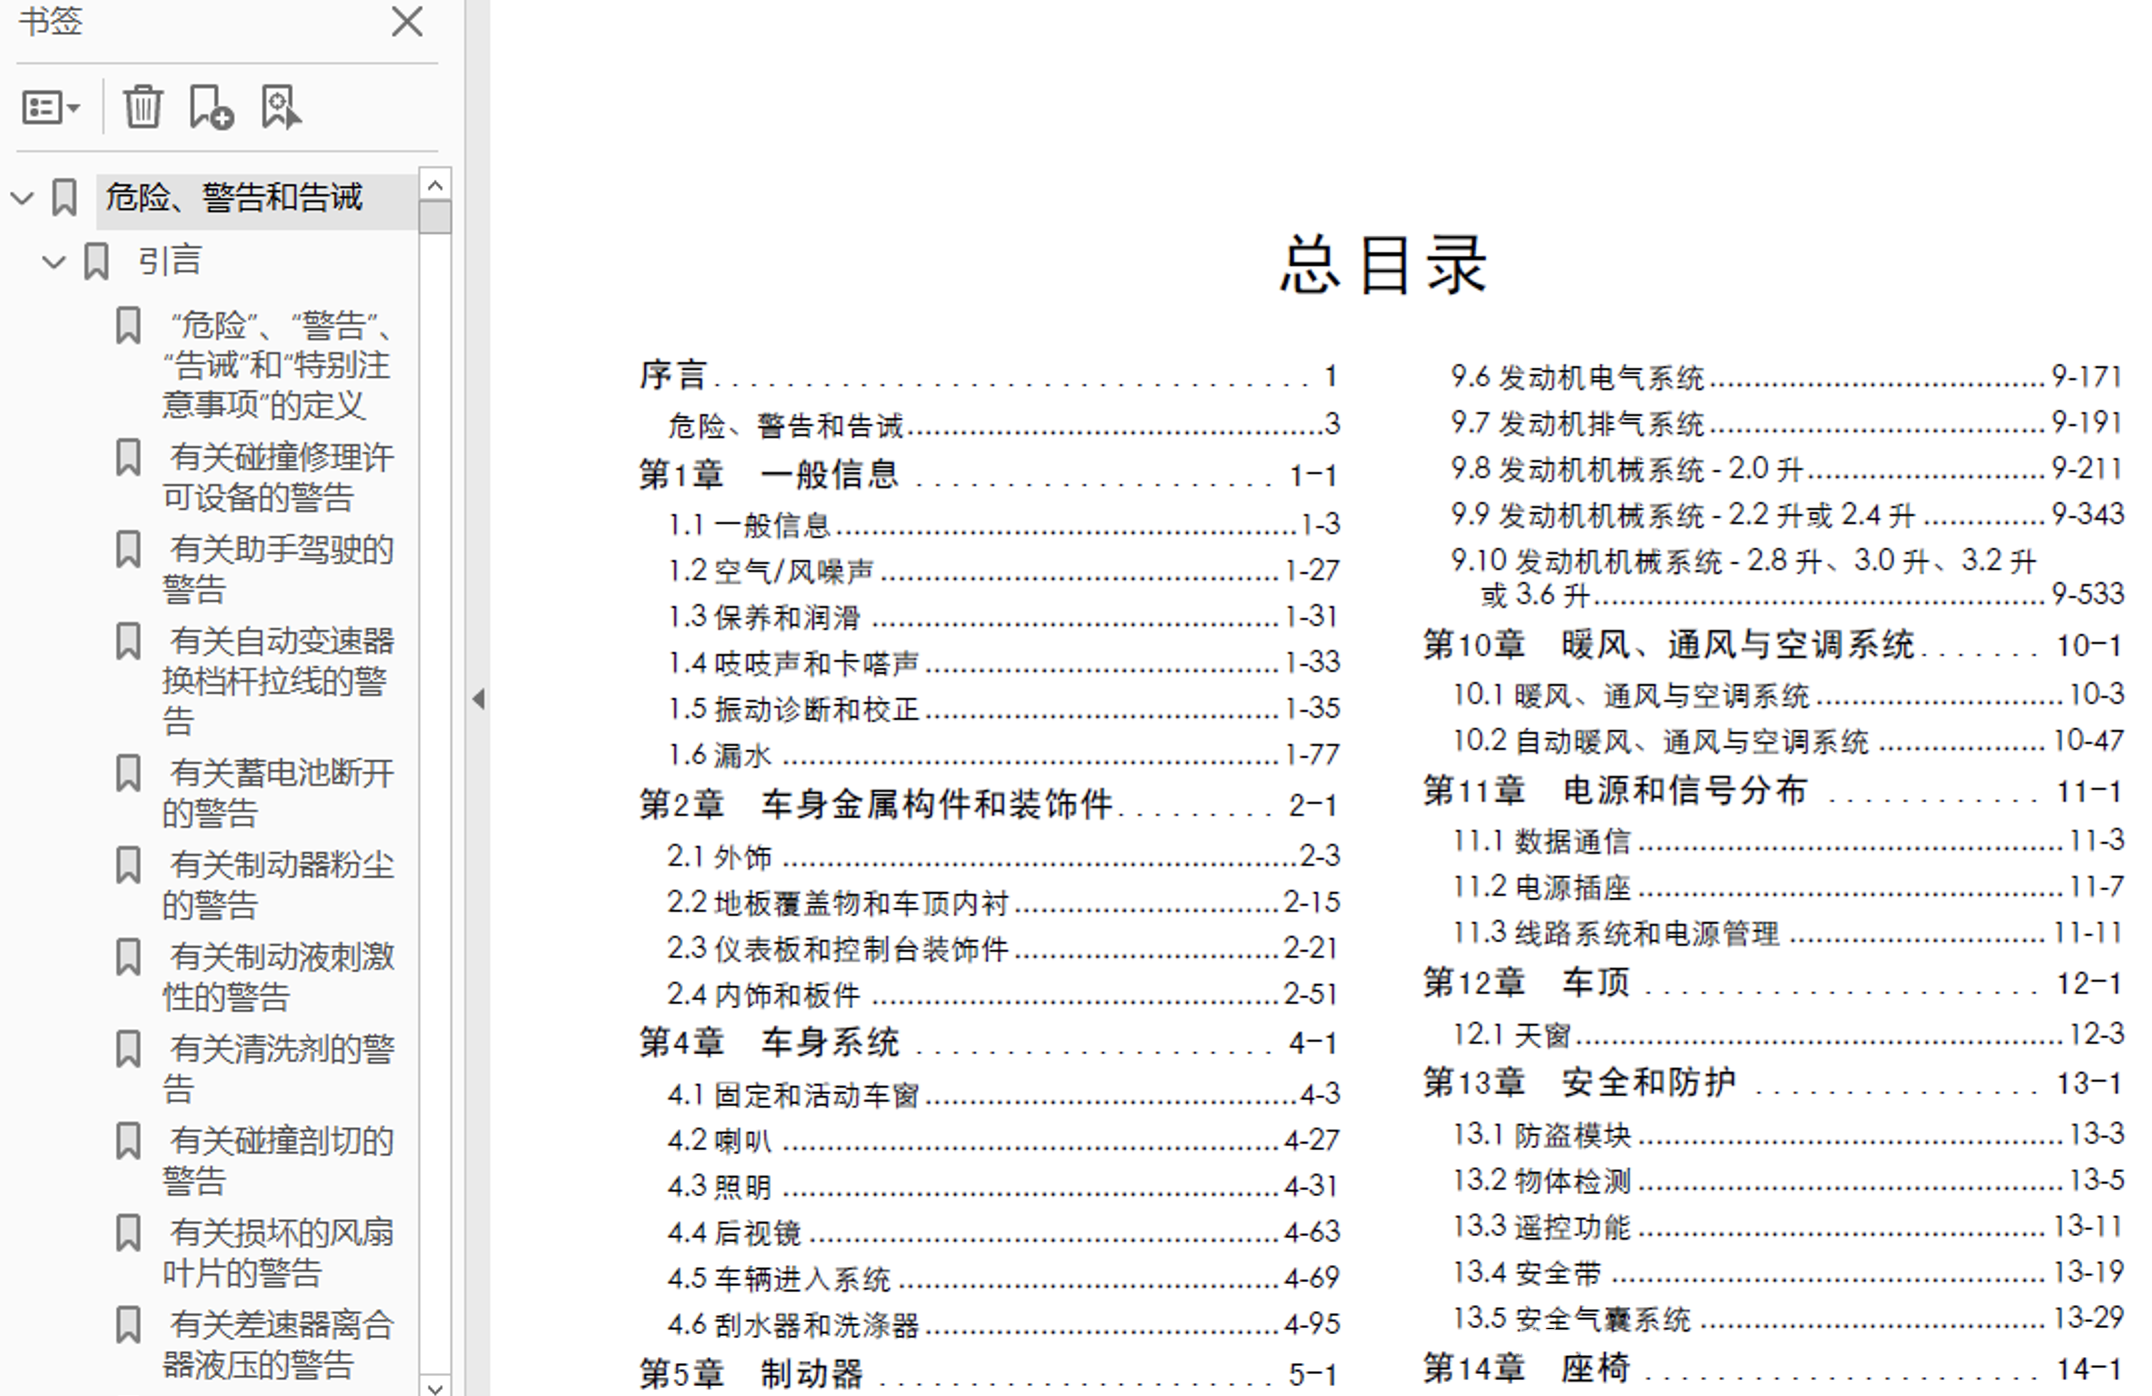This screenshot has width=2152, height=1396.
Task: Open 第1章 一般信息 contents entry
Action: [988, 474]
